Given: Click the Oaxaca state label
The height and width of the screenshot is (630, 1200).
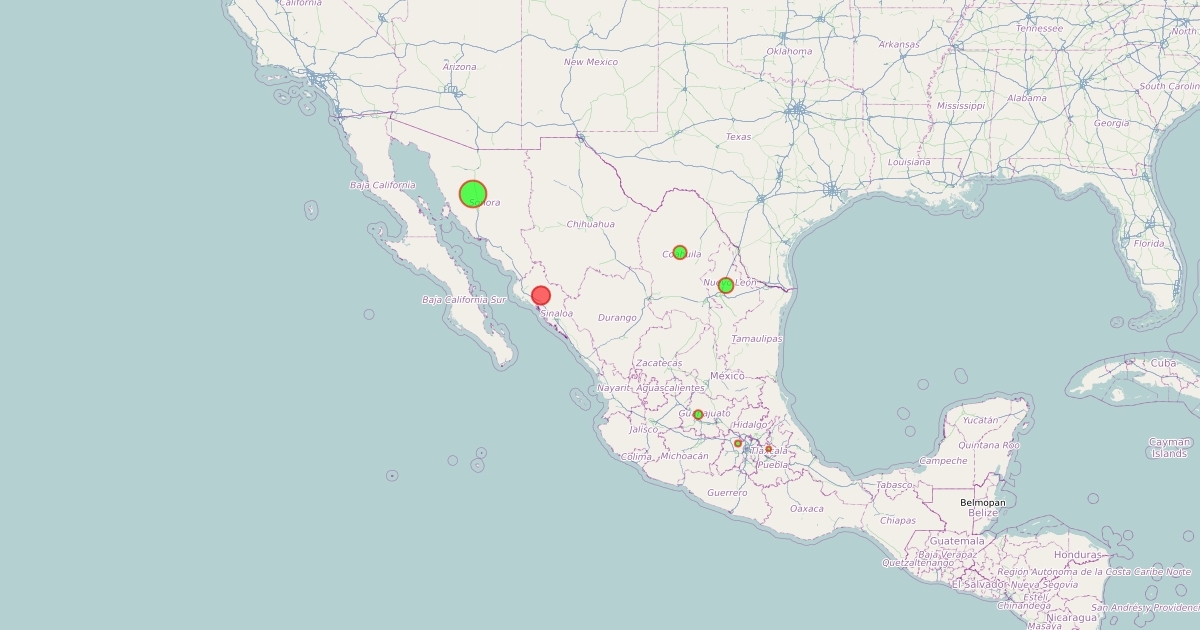Looking at the screenshot, I should pyautogui.click(x=807, y=508).
